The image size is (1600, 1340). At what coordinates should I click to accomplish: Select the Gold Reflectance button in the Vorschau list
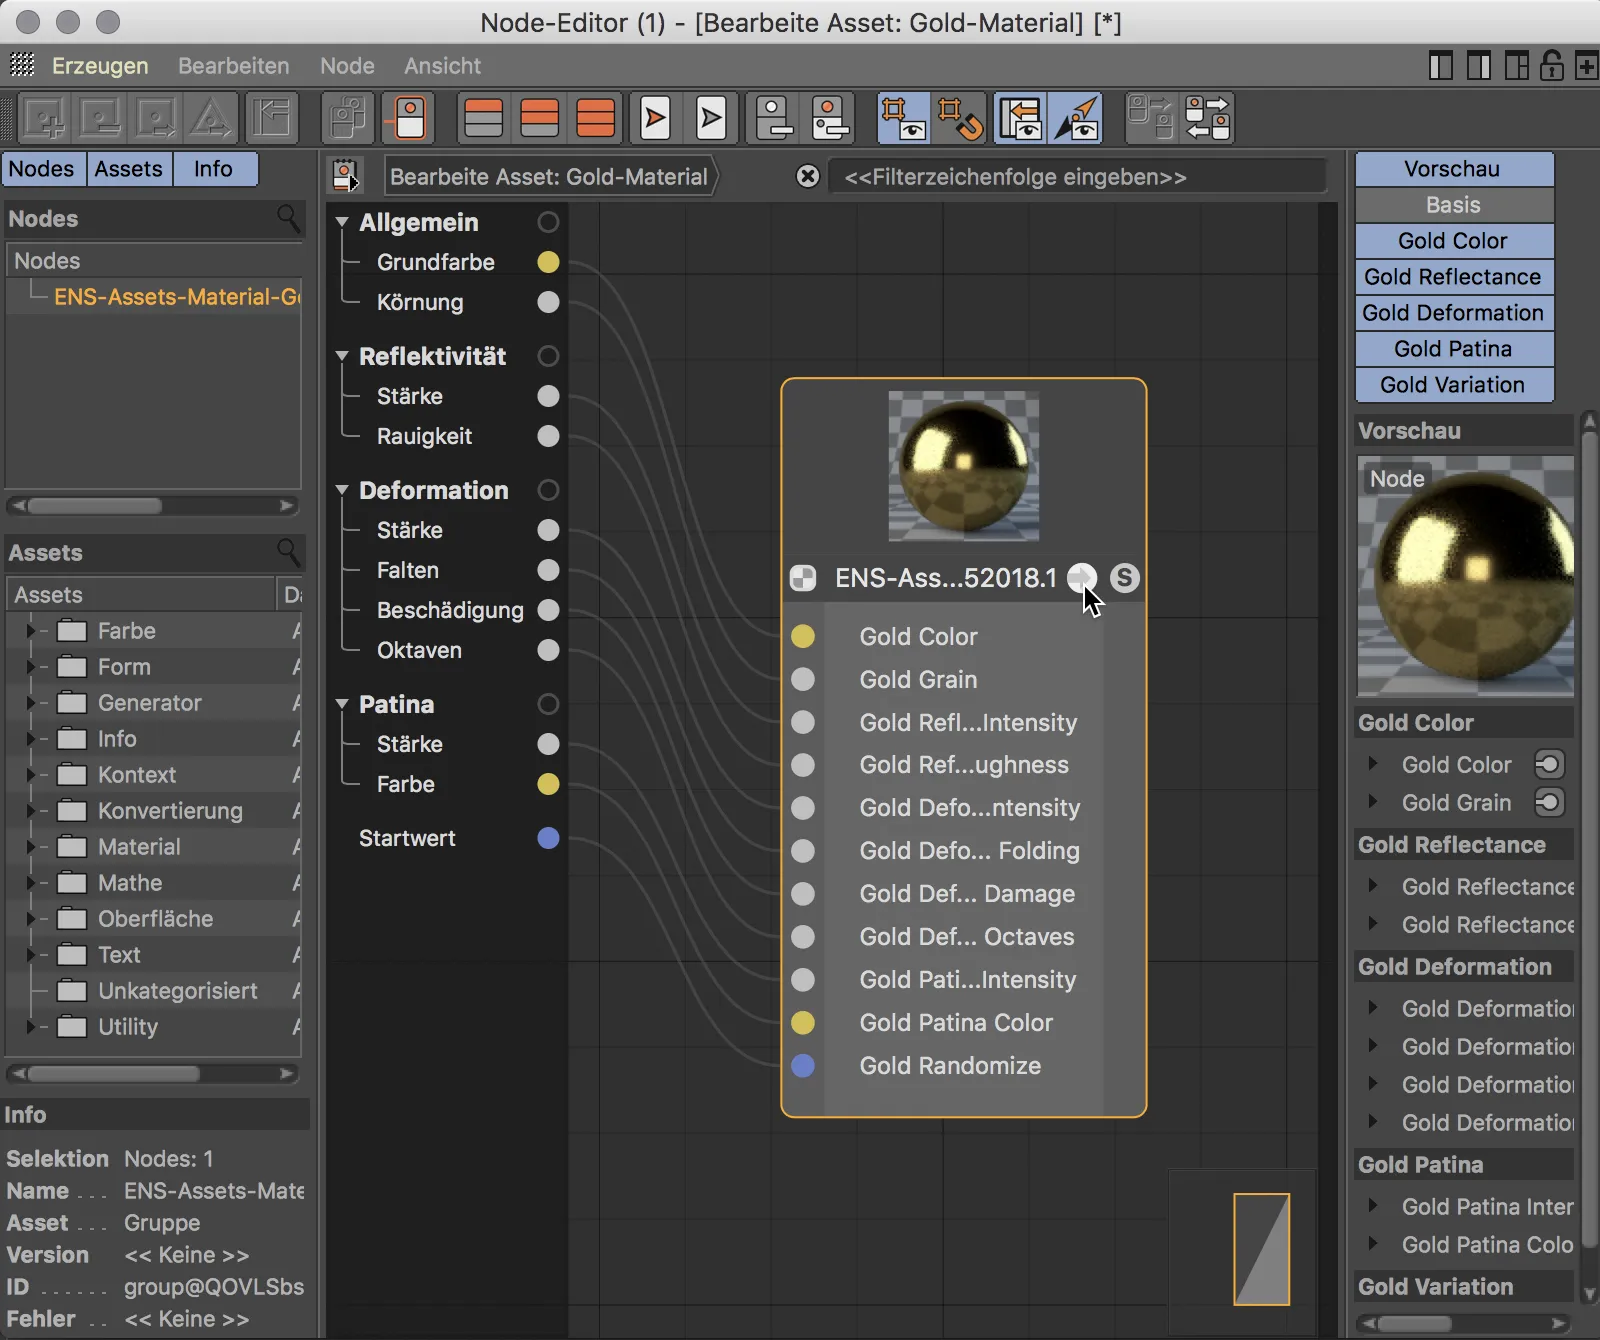[1452, 277]
